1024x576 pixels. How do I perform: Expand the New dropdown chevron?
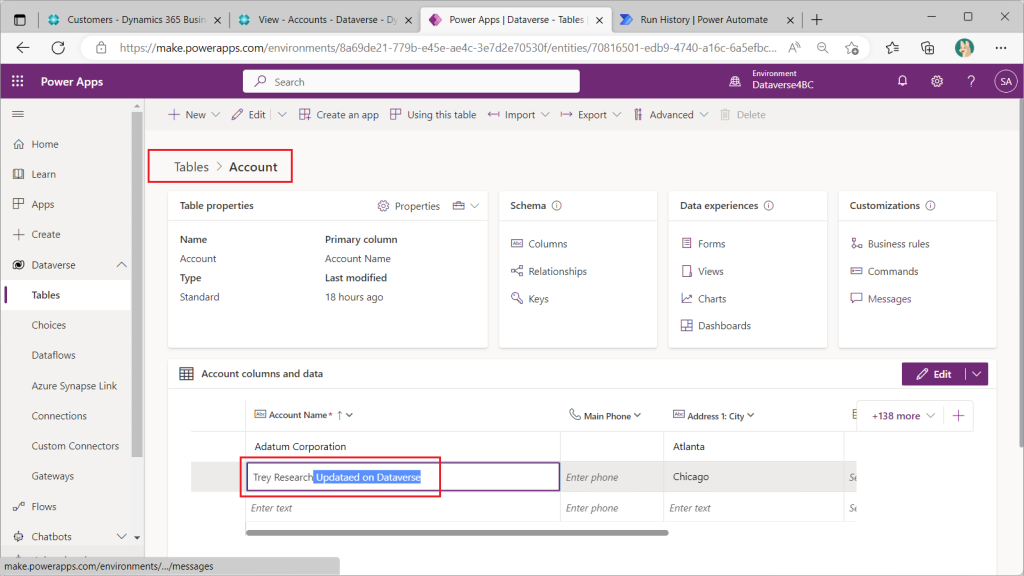click(216, 115)
